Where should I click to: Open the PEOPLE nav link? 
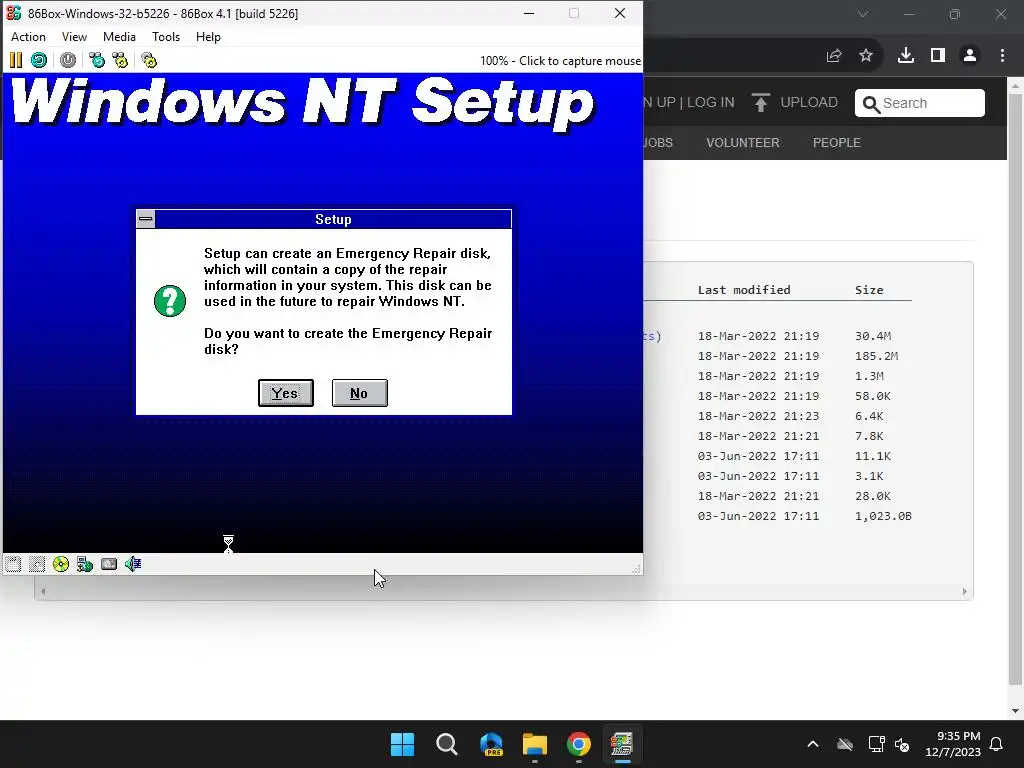(x=837, y=142)
